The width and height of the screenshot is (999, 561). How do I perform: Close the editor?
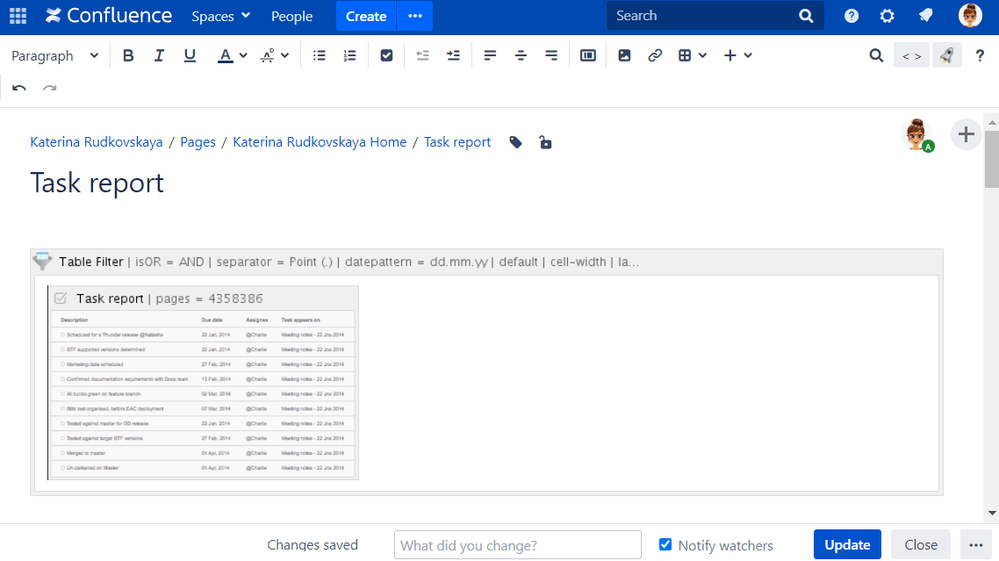pyautogui.click(x=921, y=545)
